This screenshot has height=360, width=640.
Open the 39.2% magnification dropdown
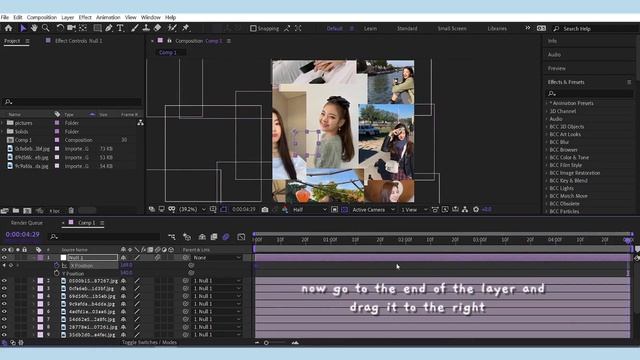pyautogui.click(x=192, y=209)
